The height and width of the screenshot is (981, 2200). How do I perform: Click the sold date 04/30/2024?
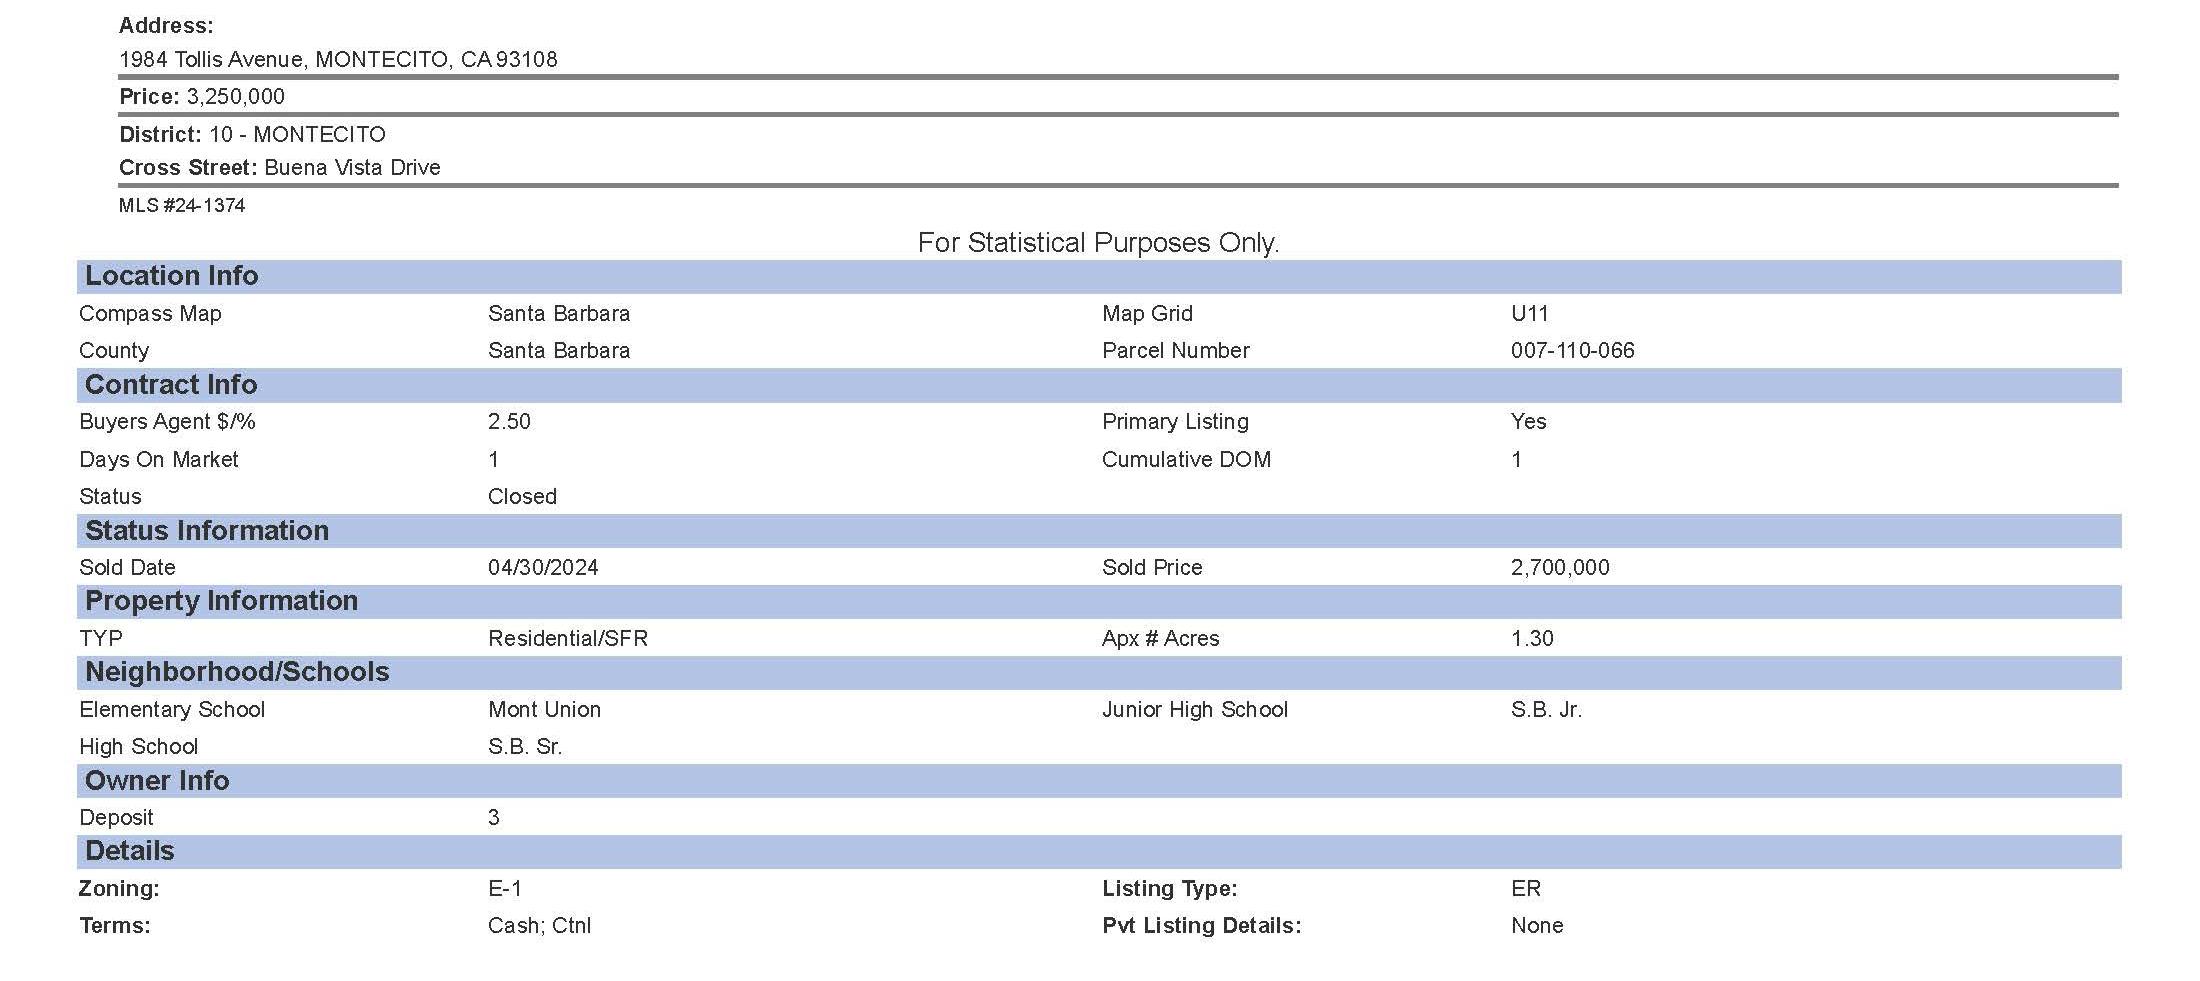pos(543,568)
